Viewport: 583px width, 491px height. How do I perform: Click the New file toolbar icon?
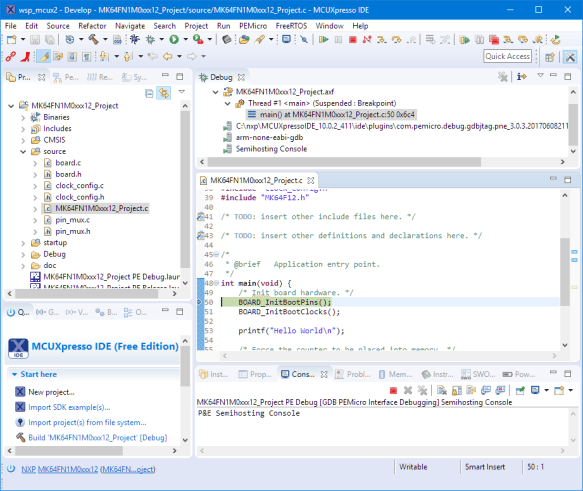point(12,39)
